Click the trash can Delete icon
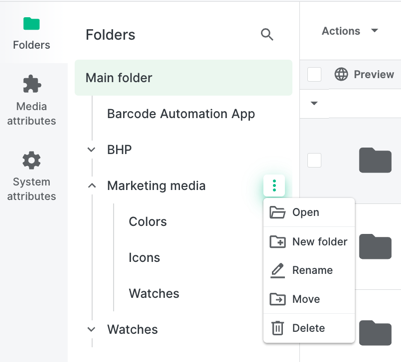Image resolution: width=401 pixels, height=362 pixels. point(277,328)
